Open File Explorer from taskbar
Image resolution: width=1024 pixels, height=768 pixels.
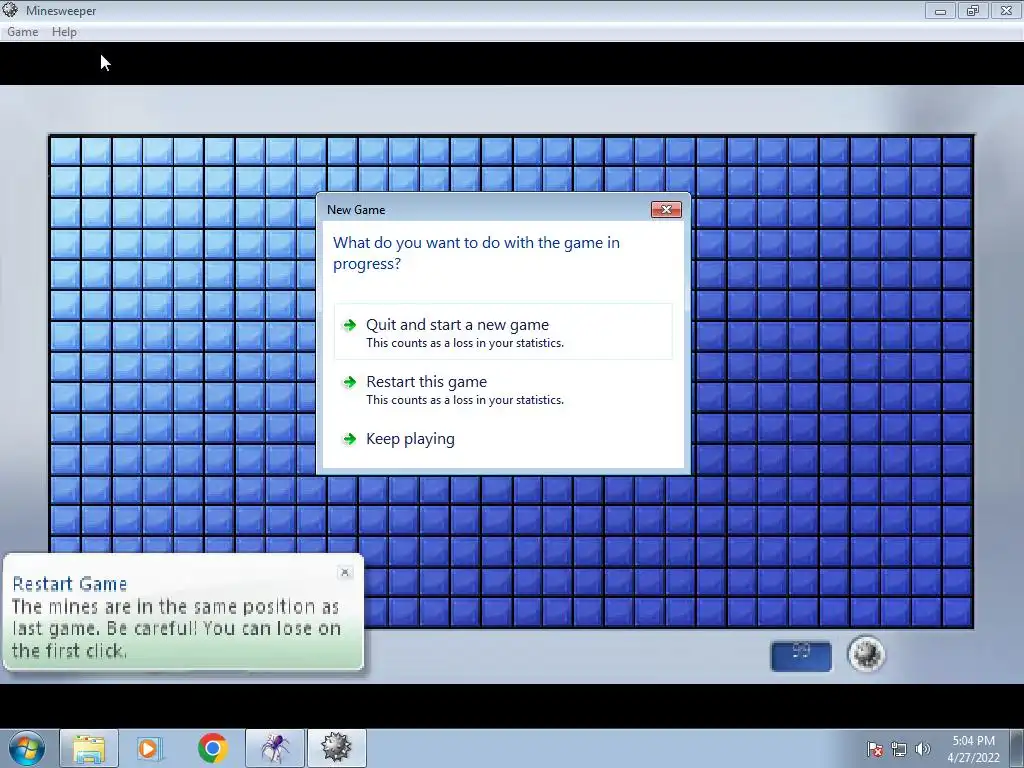click(89, 748)
